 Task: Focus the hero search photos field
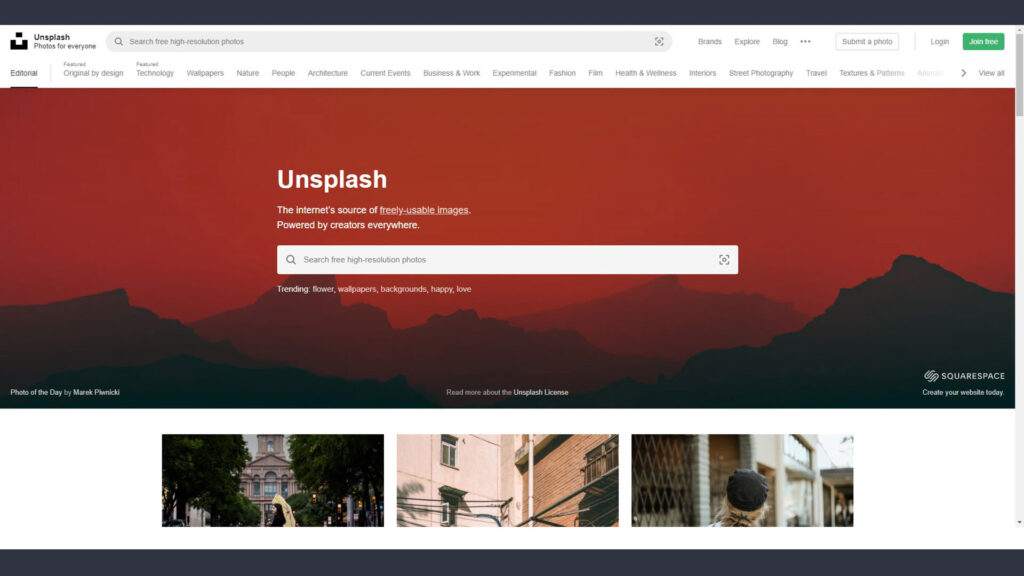pos(507,259)
